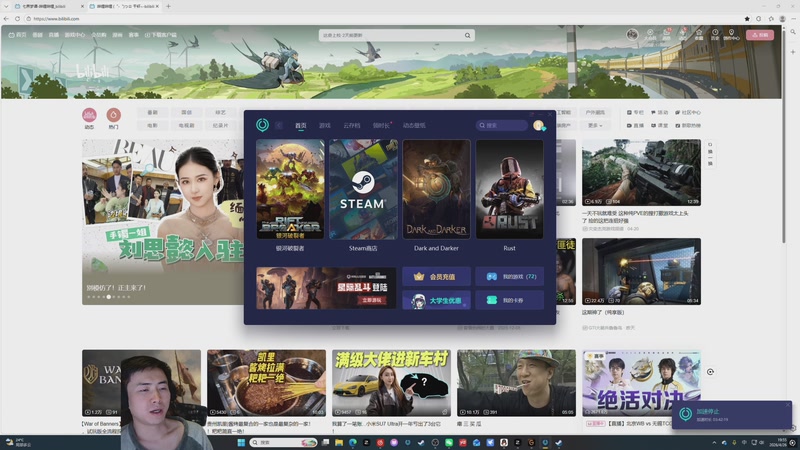Open the 创作中心 lightbulb icon in header
This screenshot has width=800, height=450.
731,32
